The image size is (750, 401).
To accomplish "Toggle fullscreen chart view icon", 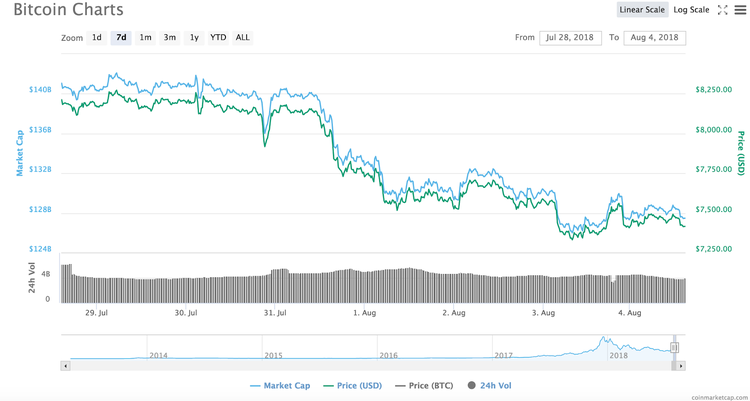I will [x=722, y=10].
